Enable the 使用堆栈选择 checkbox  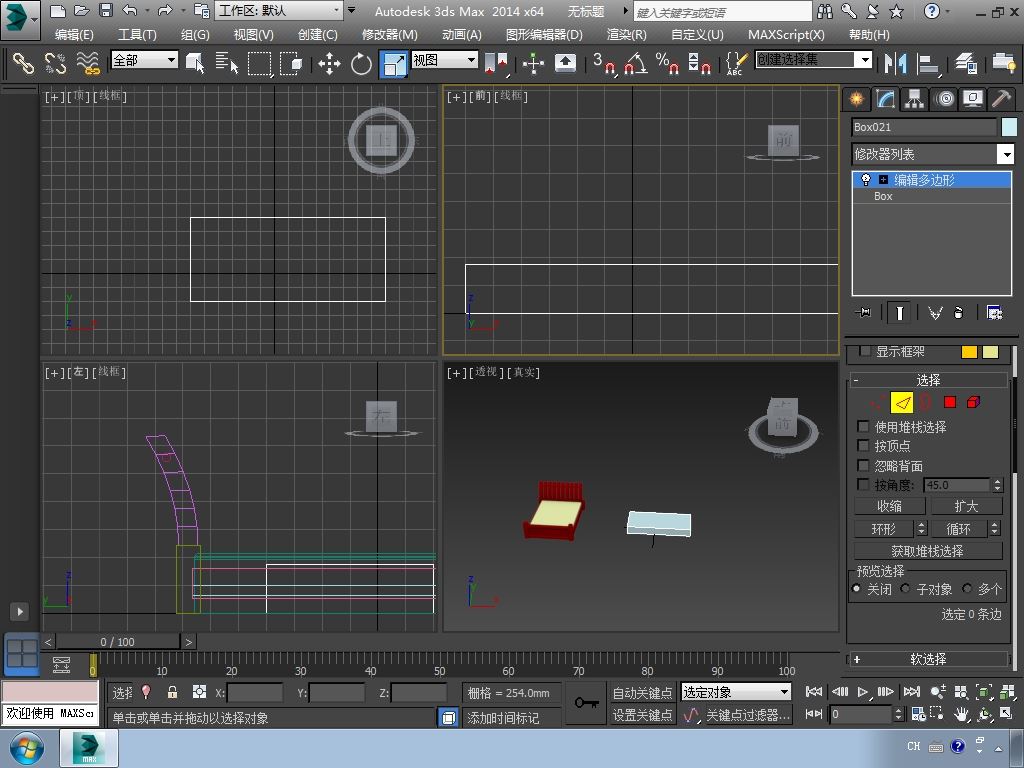coord(863,426)
